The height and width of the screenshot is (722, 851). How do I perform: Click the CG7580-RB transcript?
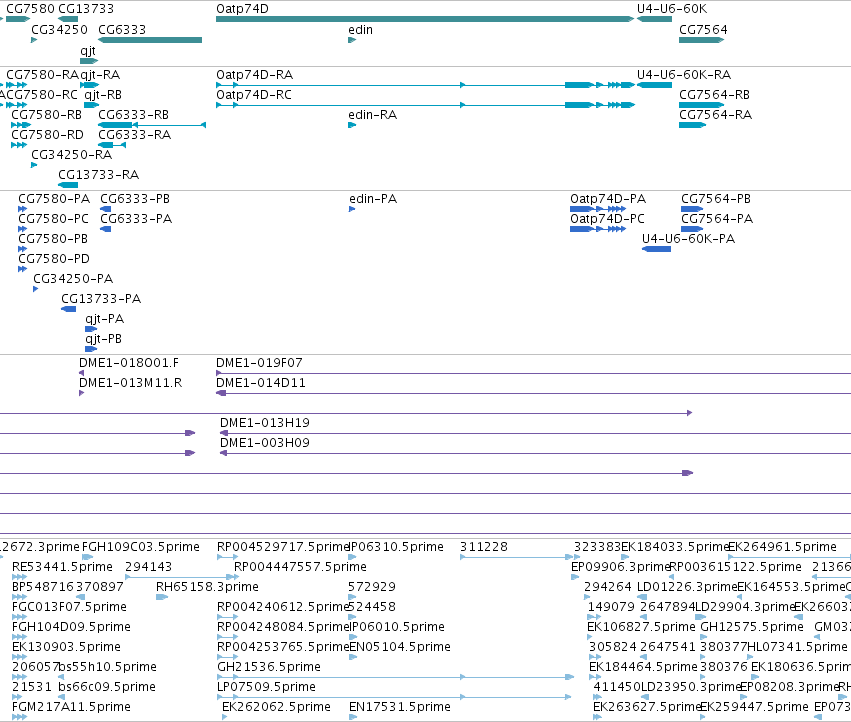point(21,125)
